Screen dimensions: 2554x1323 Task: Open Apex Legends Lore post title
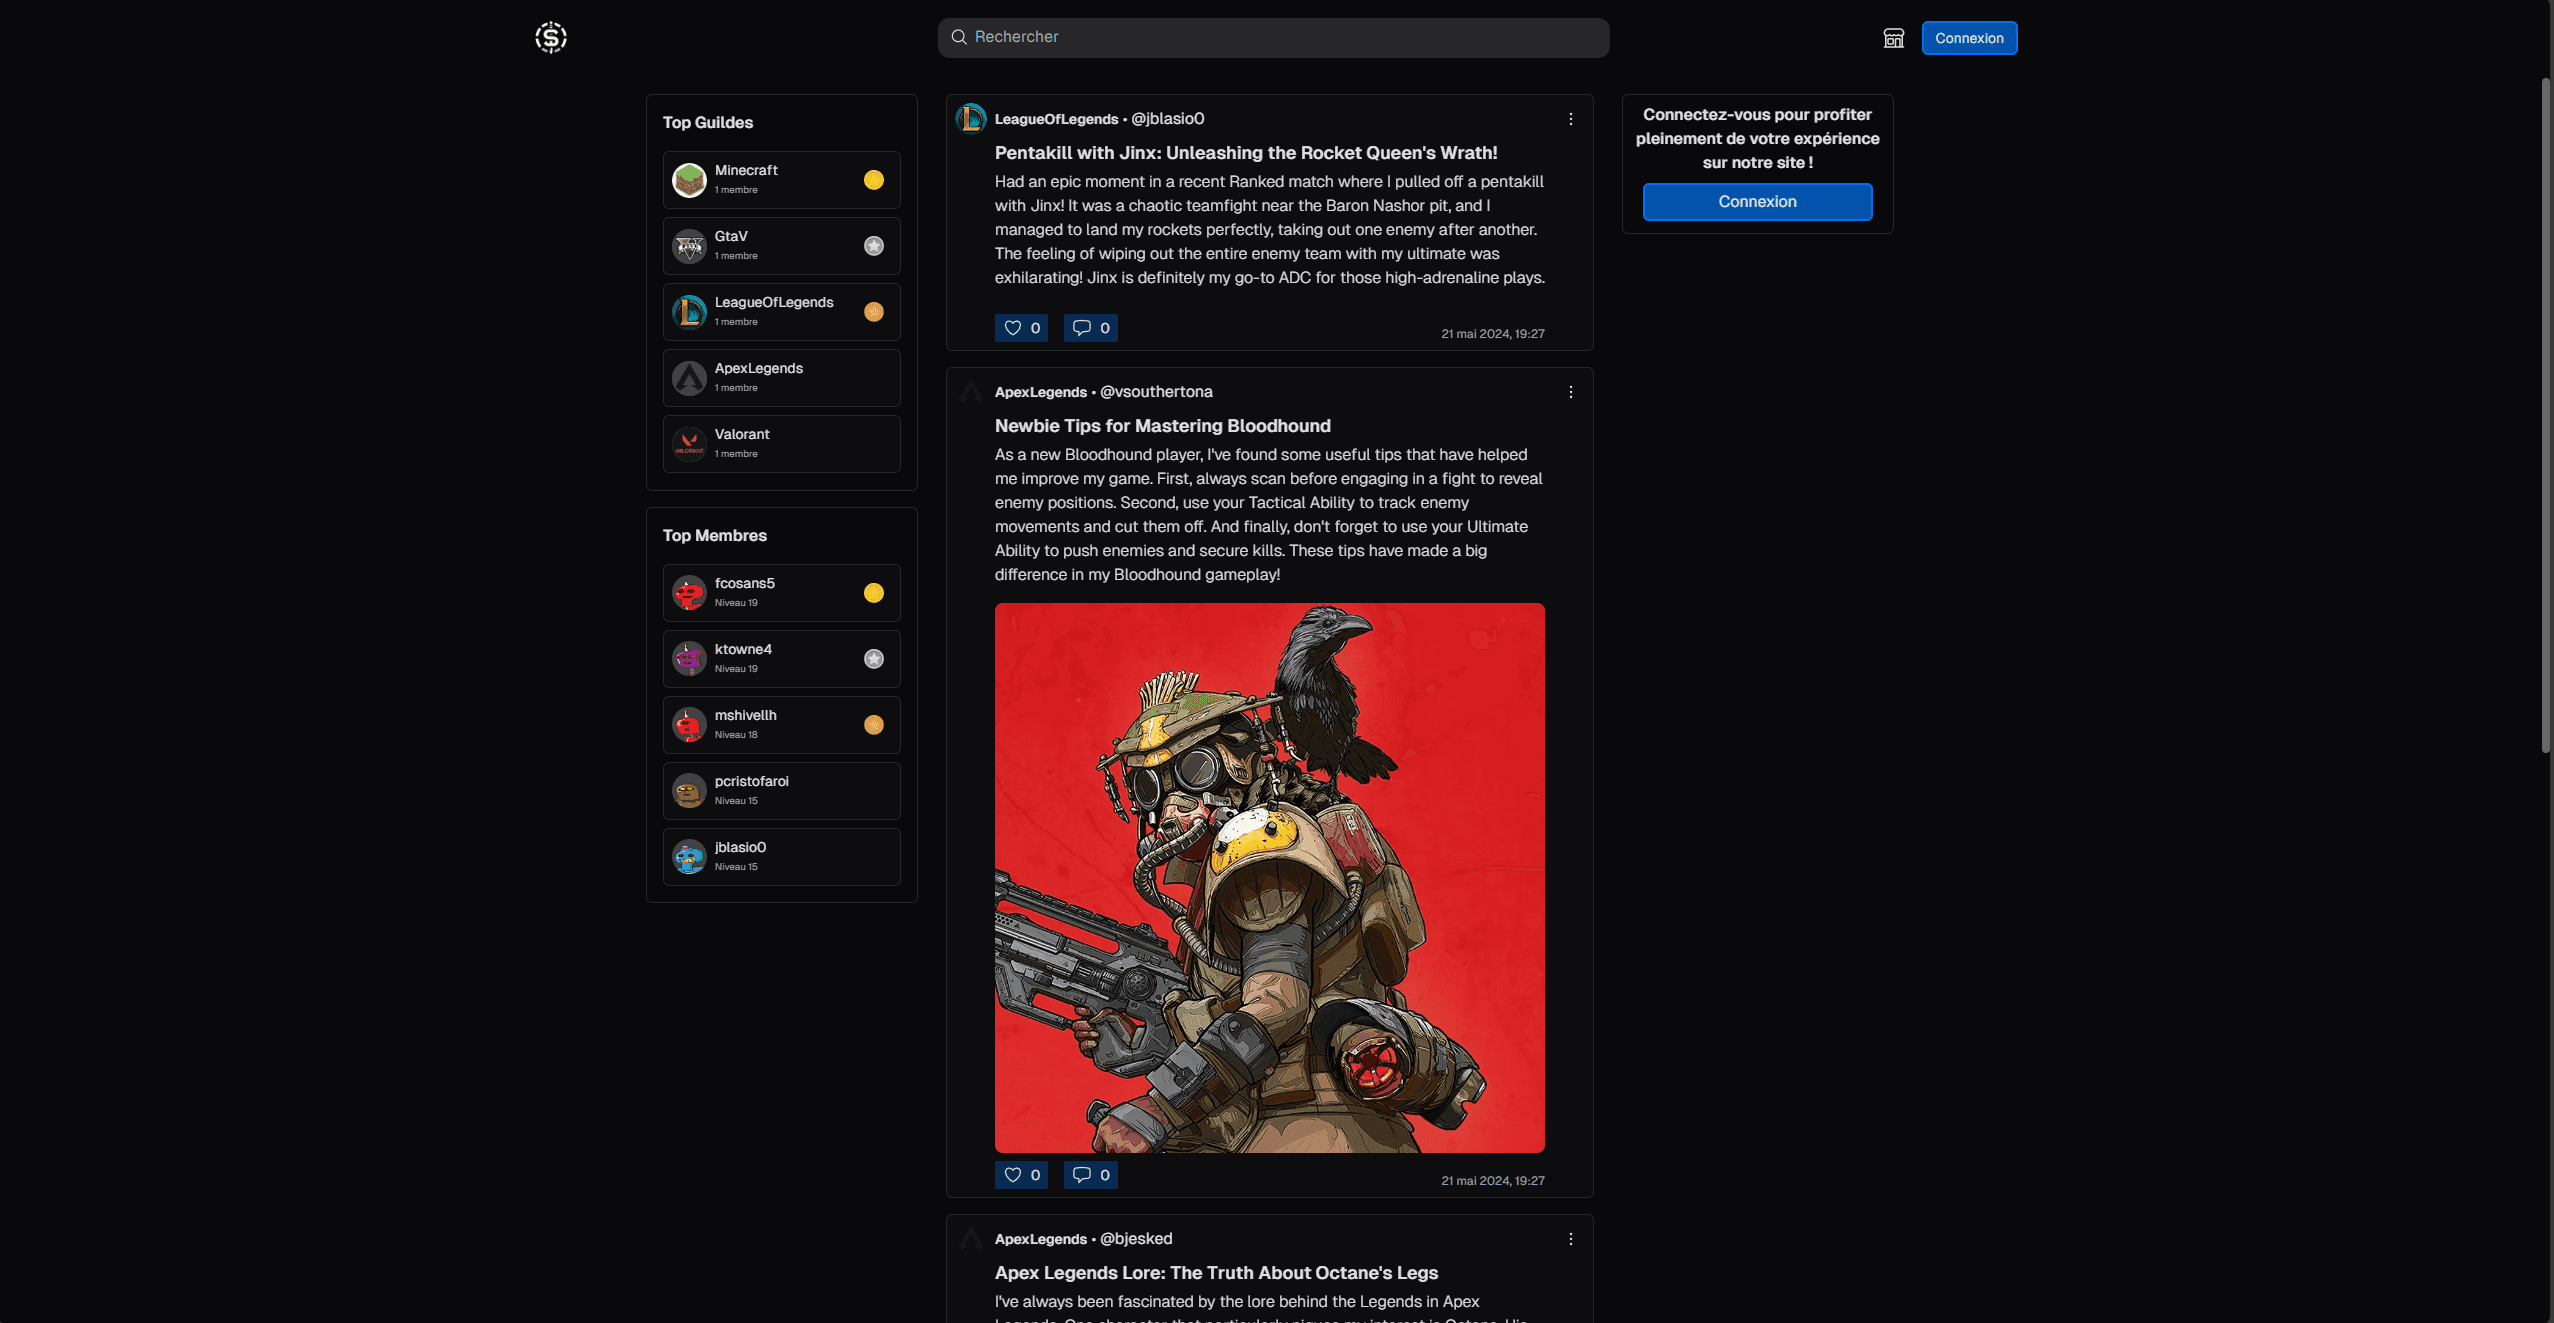[1216, 1273]
